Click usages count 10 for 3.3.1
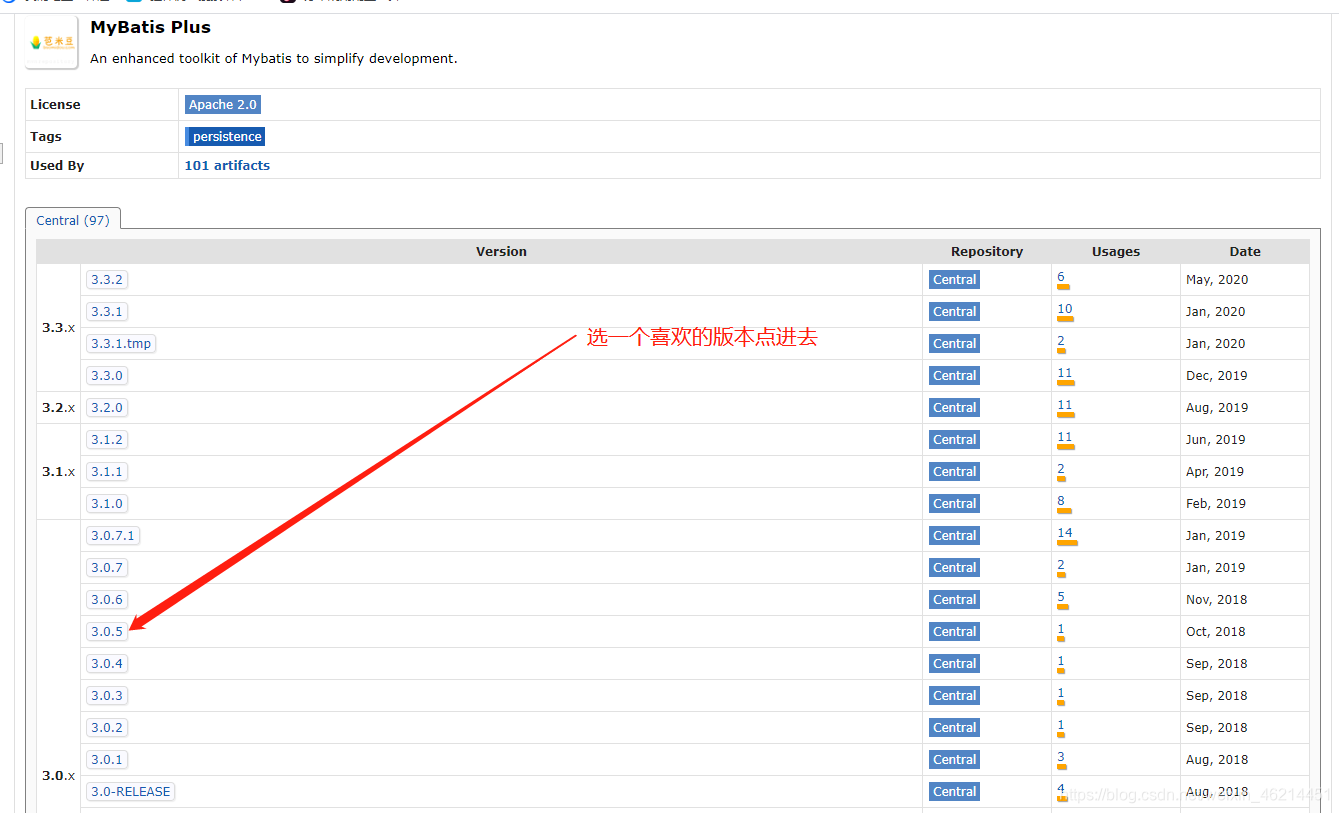Screen dimensions: 1339x813 click(1065, 309)
